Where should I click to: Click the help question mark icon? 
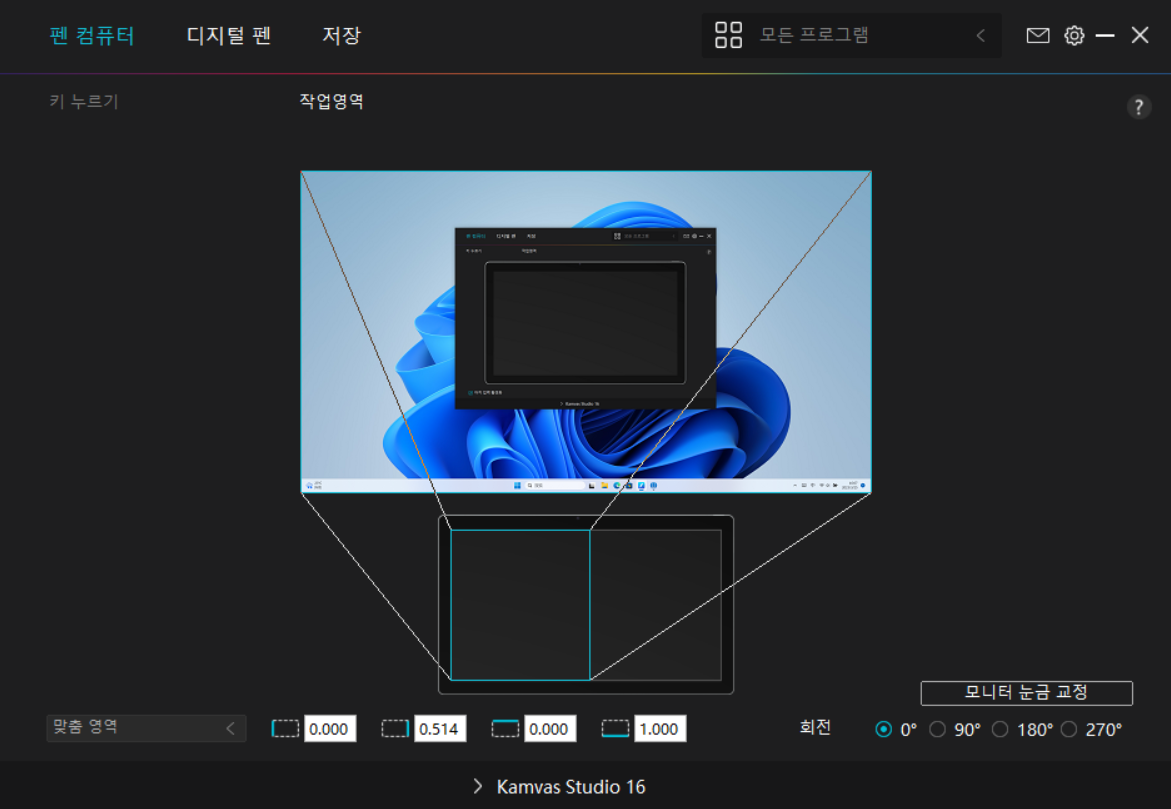1138,106
